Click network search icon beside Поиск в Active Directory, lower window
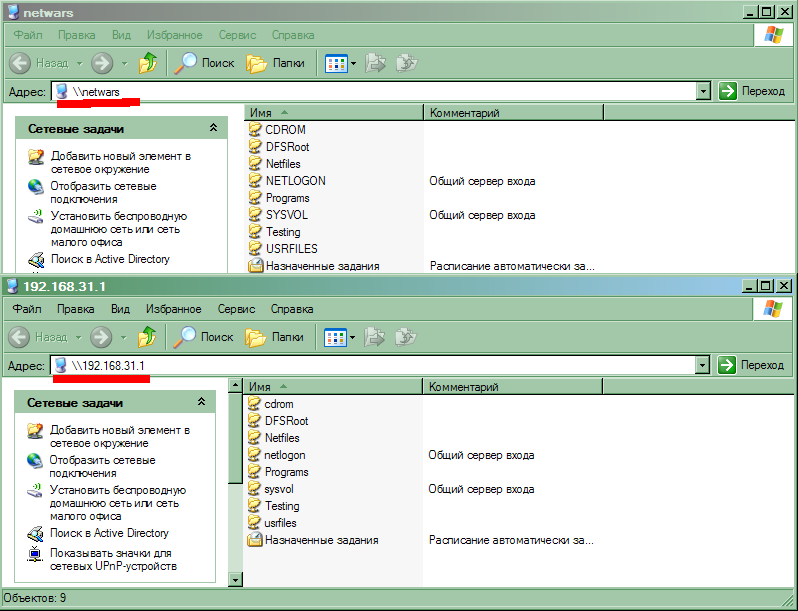 [35, 534]
